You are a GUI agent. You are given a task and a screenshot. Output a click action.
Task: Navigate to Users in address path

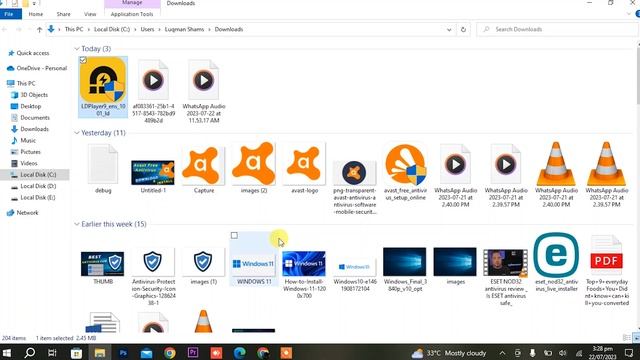pos(147,29)
